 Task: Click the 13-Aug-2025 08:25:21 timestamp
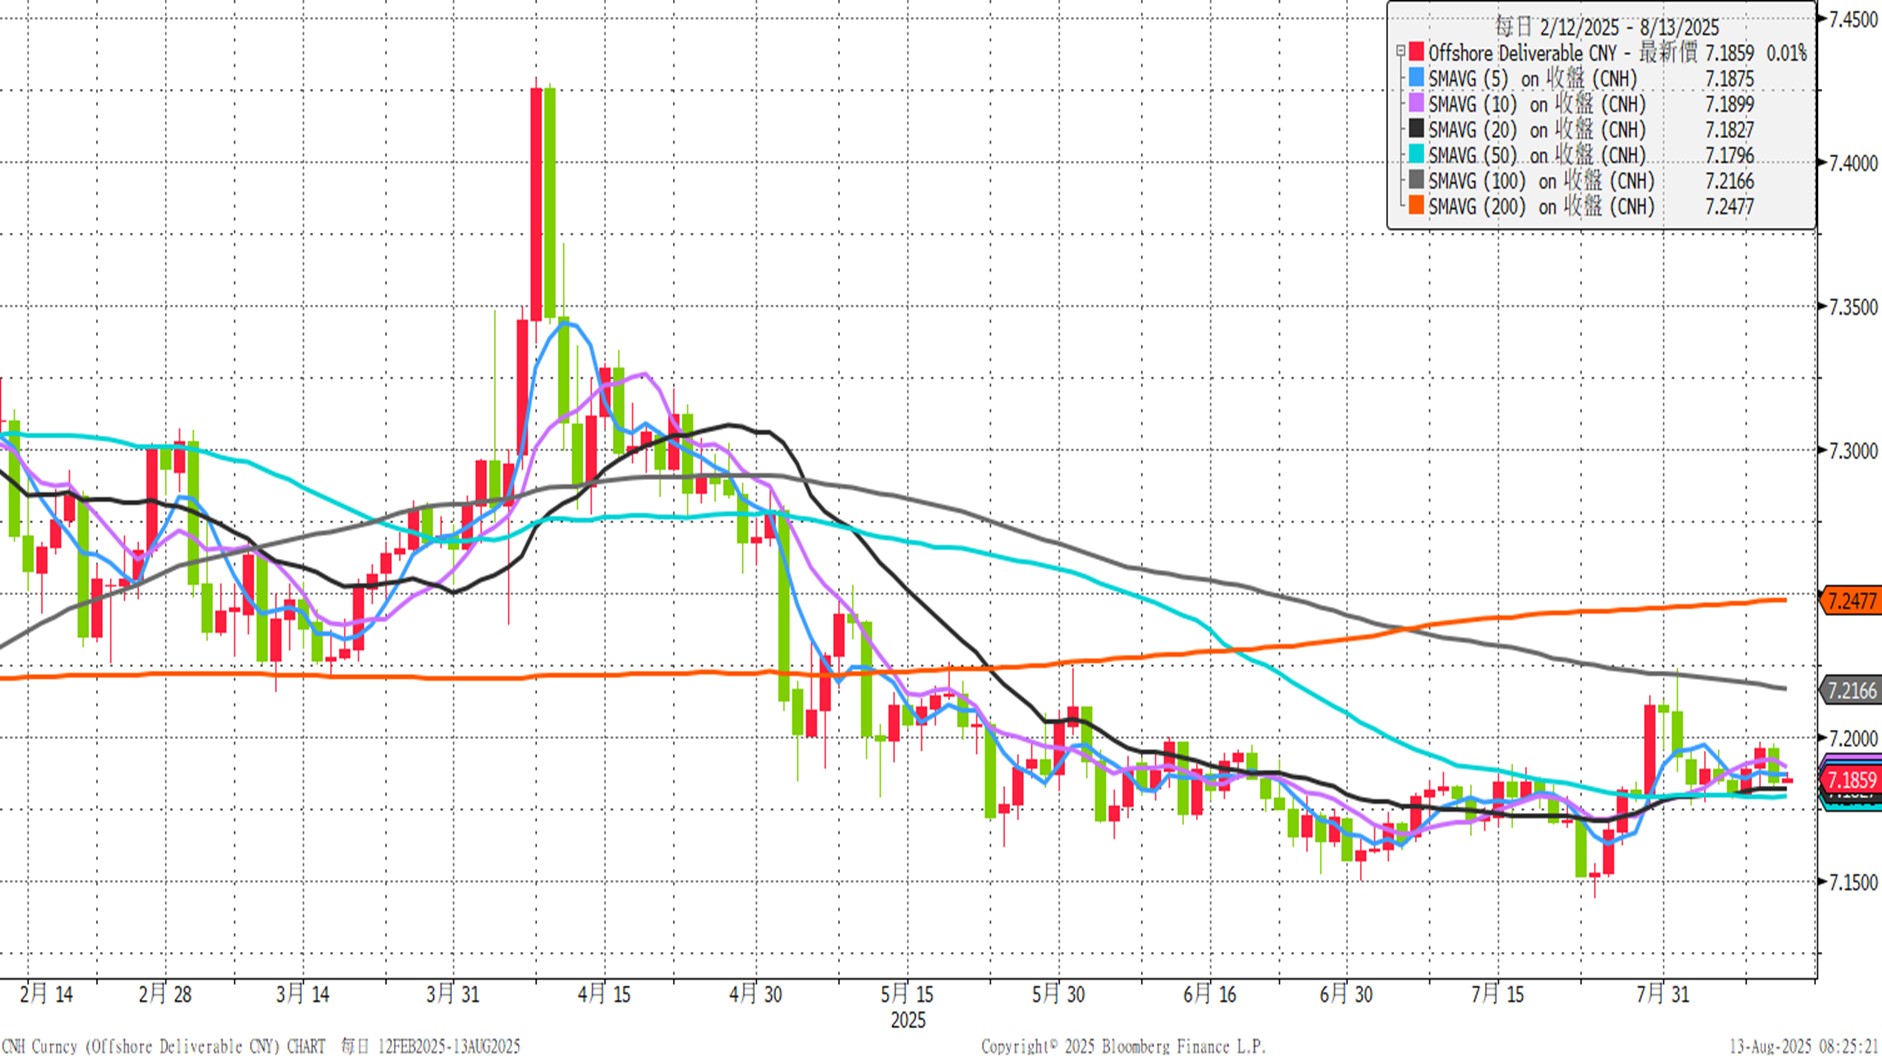[1804, 1046]
